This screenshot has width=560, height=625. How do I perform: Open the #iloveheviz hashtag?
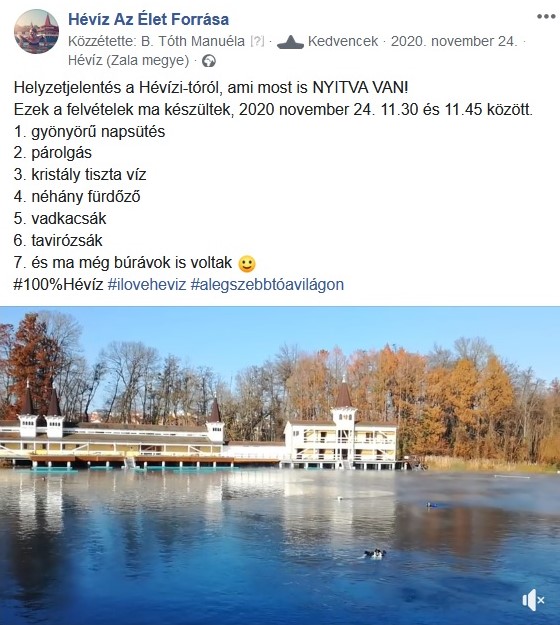[x=147, y=284]
